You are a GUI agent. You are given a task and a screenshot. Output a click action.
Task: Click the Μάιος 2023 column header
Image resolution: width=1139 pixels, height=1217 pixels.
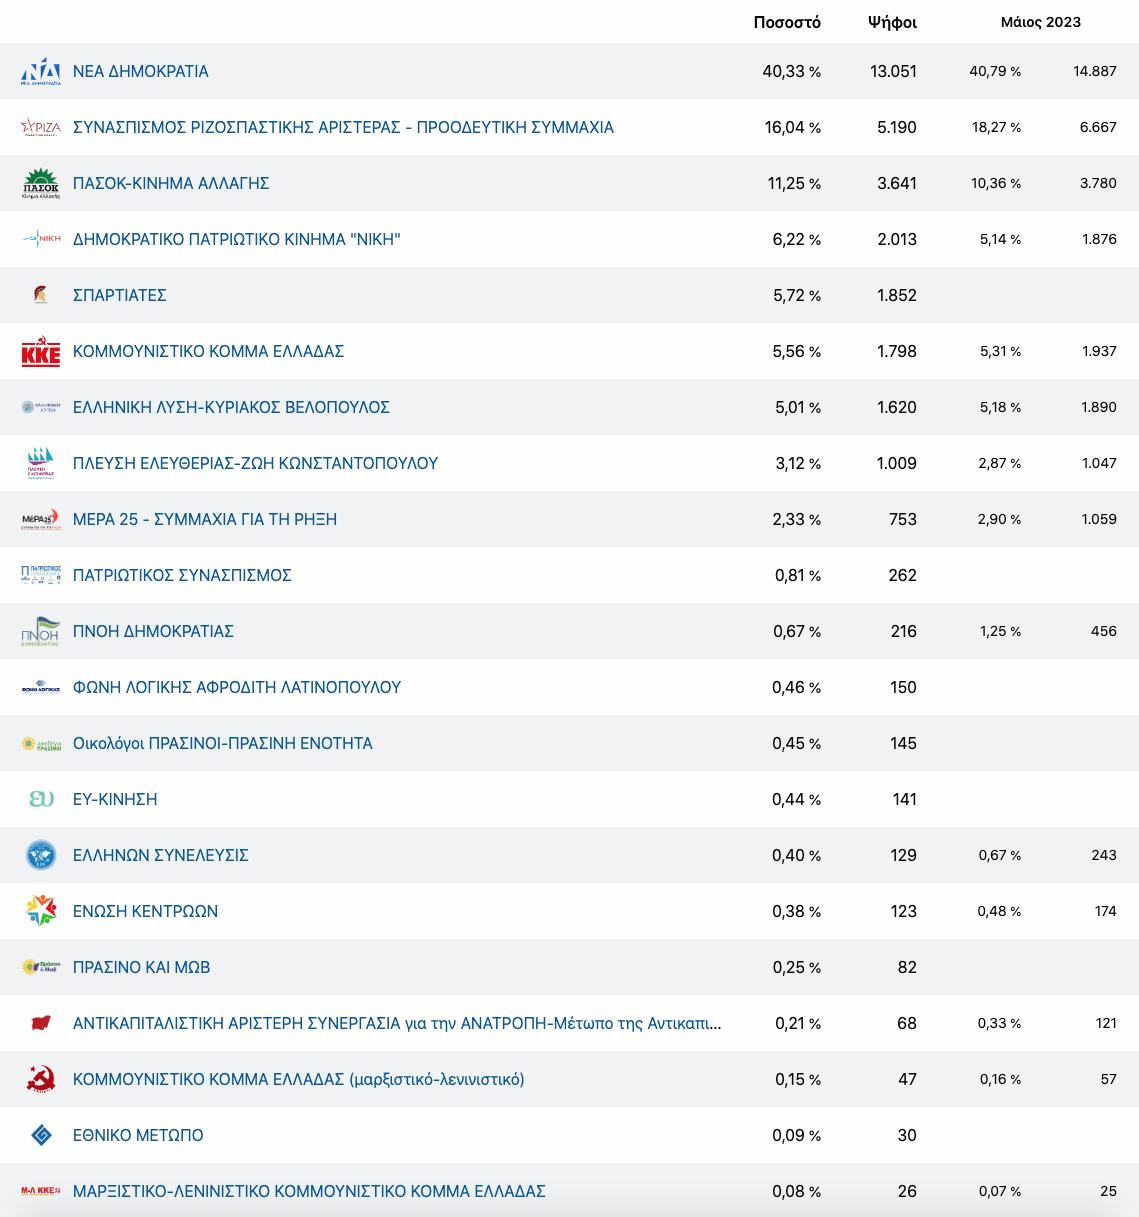point(1041,22)
